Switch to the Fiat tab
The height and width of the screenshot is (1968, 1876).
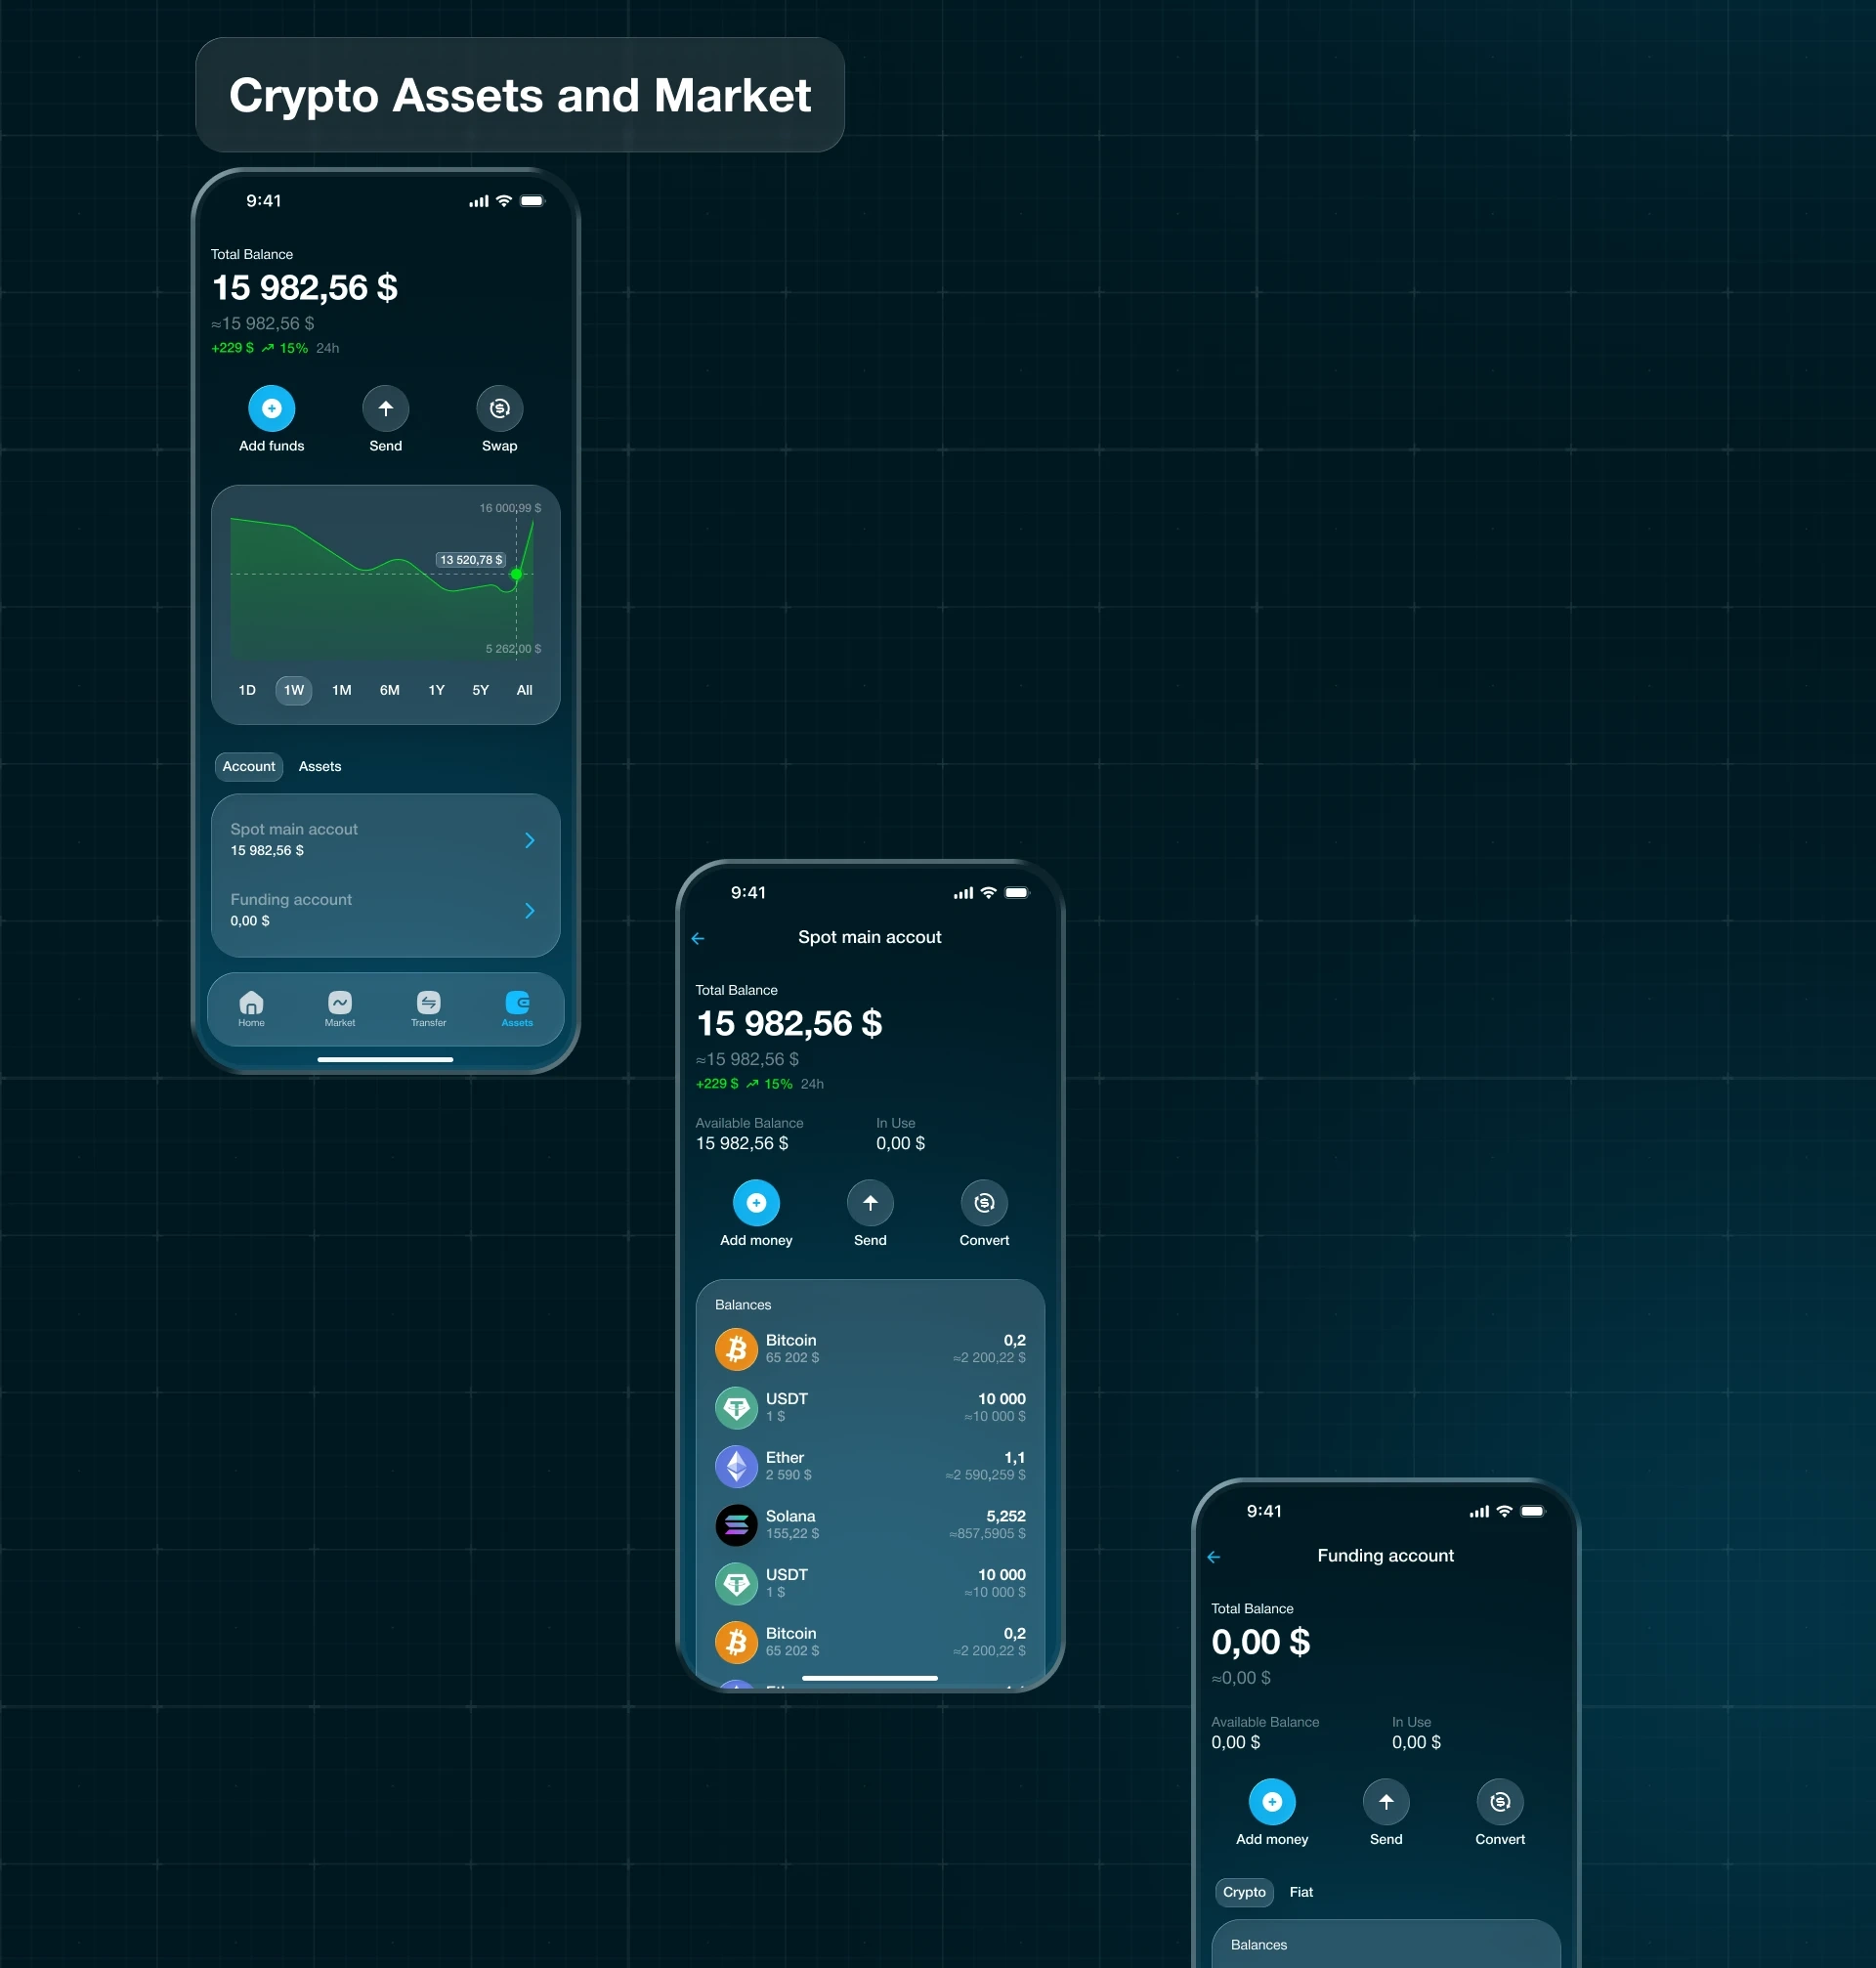click(x=1300, y=1892)
